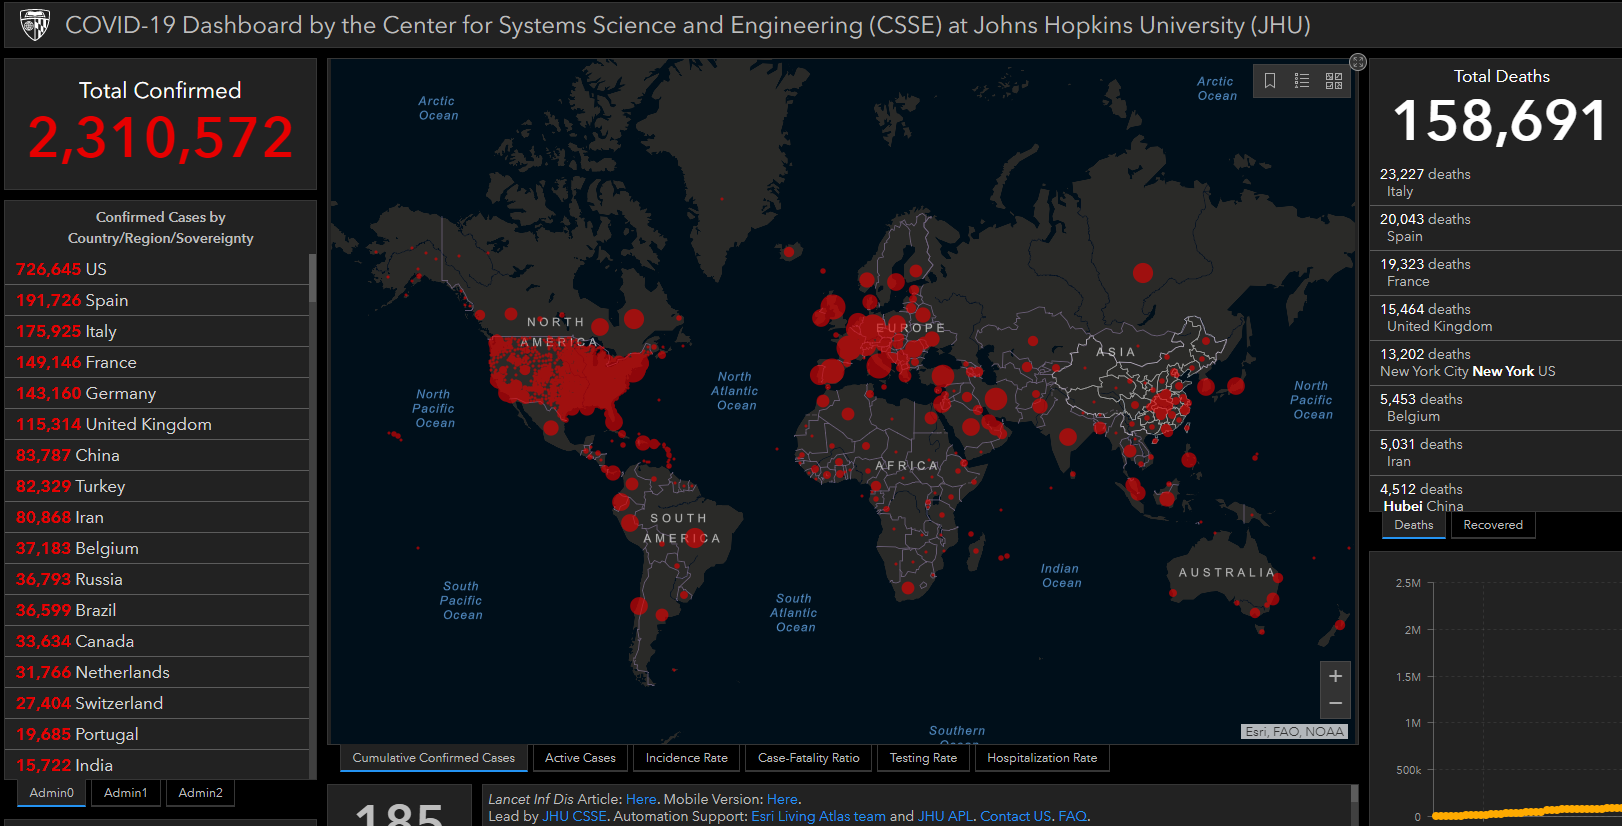Open the Case-Fatality Ratio tab
This screenshot has height=826, width=1622.
click(808, 758)
